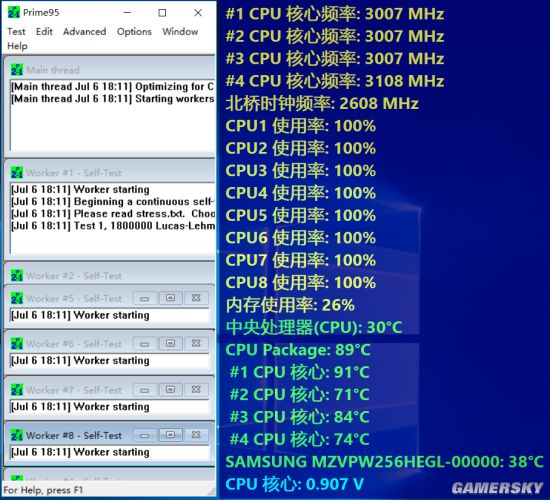This screenshot has height=500, width=550.
Task: Minimize the Worker #5 sub-window
Action: [144, 298]
